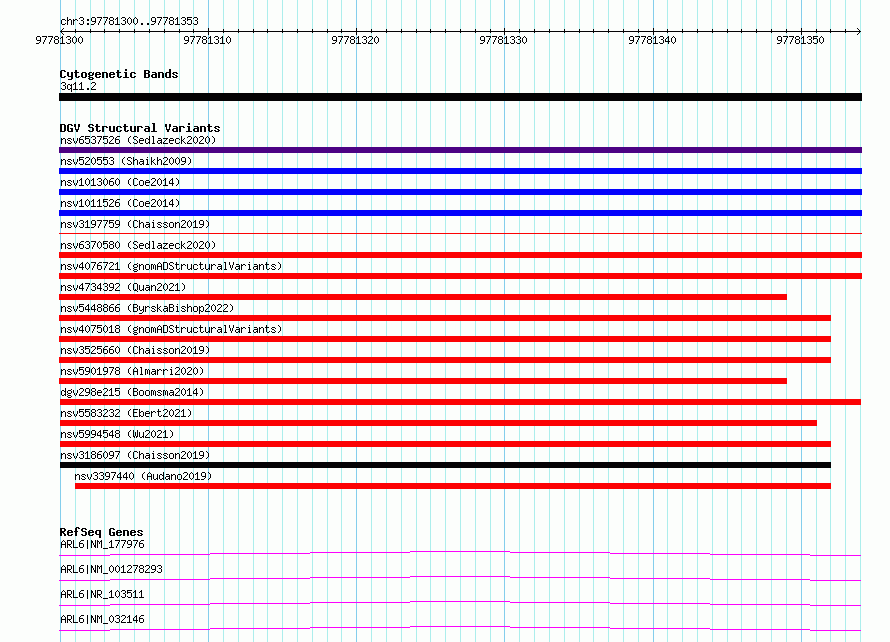This screenshot has width=890, height=642.
Task: Open transcript ARL6|NM_032146 label
Action: tap(102, 619)
